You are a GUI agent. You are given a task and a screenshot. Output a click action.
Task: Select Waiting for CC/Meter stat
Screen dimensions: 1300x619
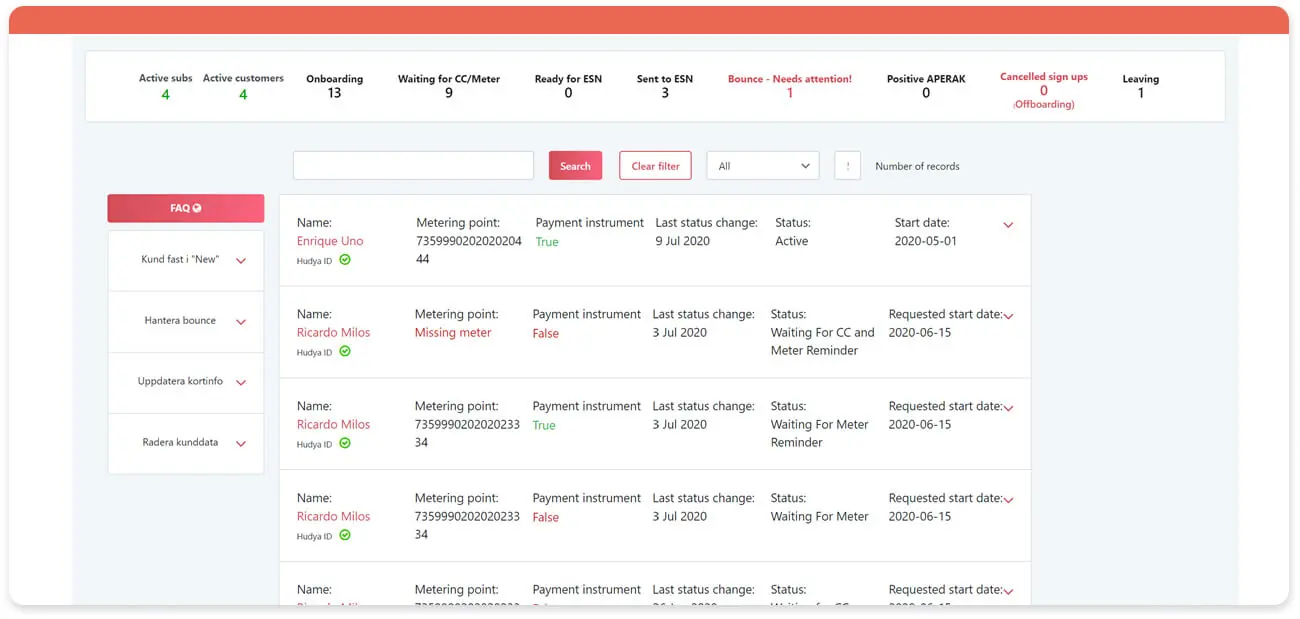point(449,86)
